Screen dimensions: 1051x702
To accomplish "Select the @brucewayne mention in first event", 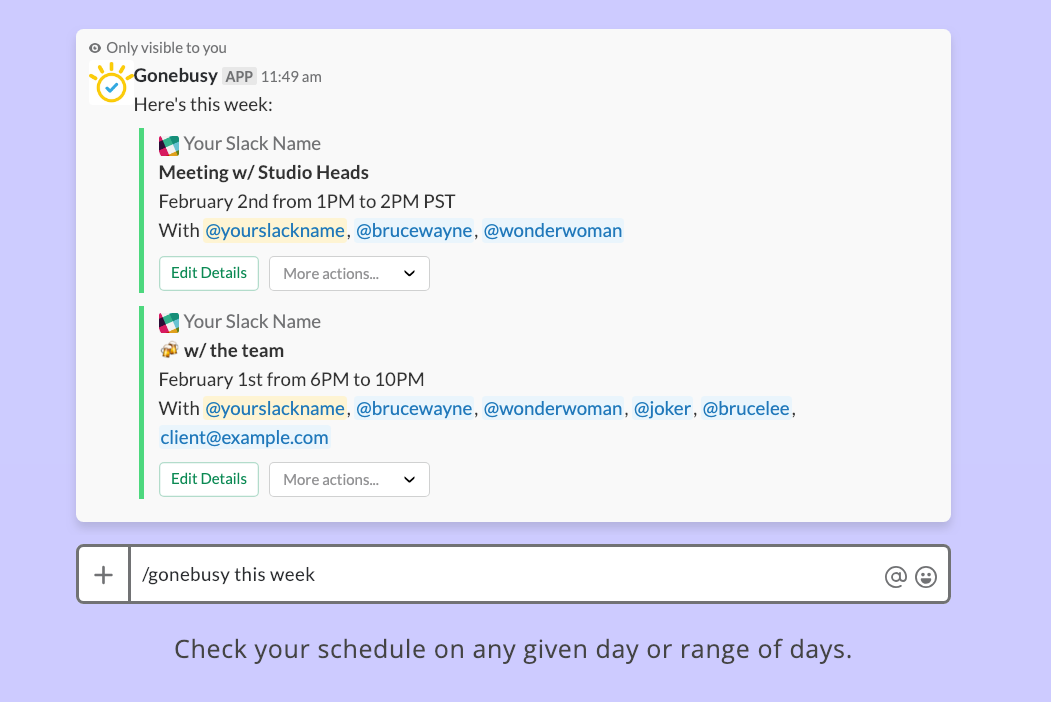I will [414, 230].
